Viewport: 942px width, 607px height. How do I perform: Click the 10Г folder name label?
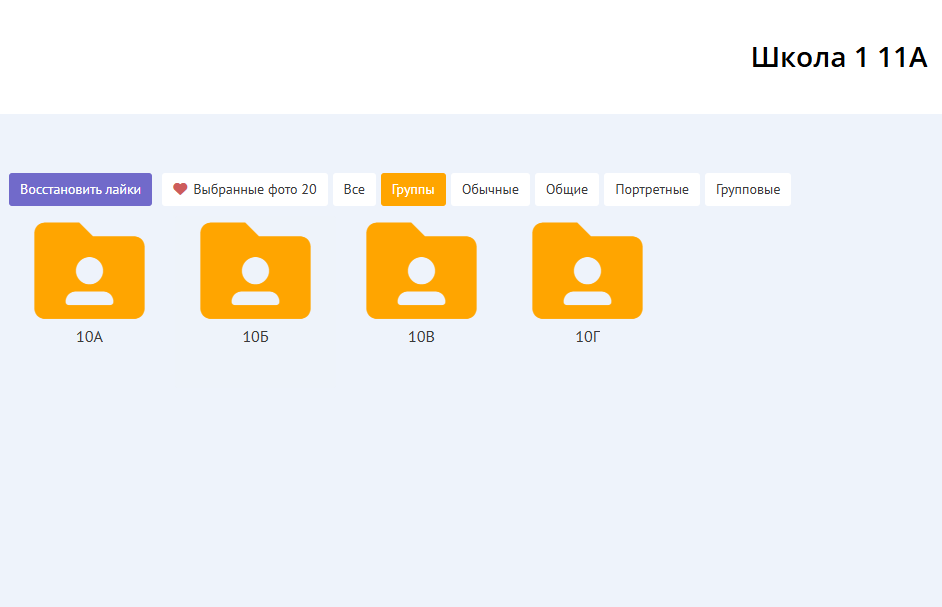pyautogui.click(x=587, y=337)
